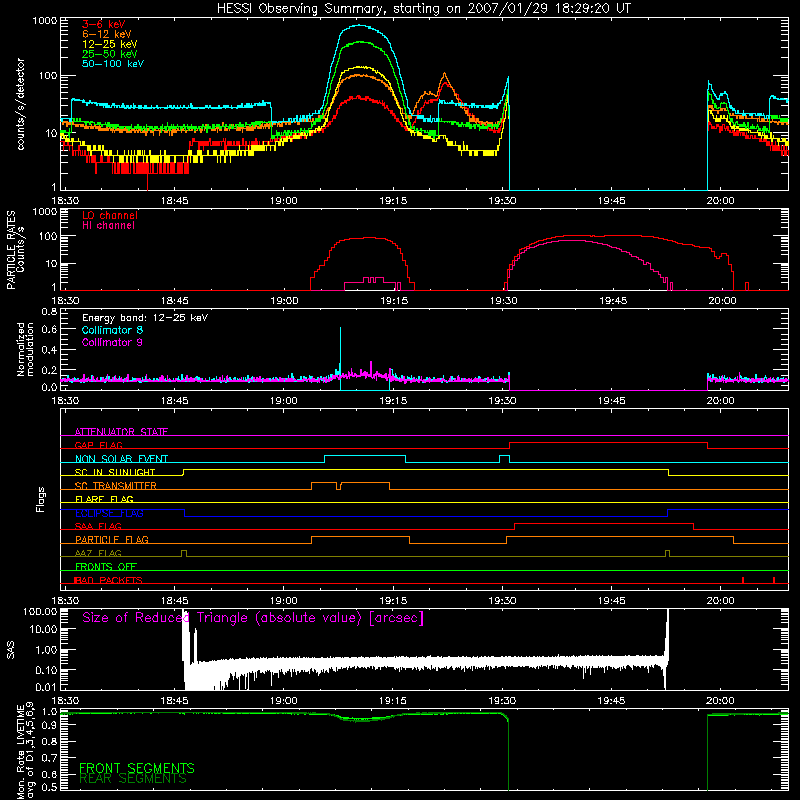Image resolution: width=800 pixels, height=800 pixels.
Task: Click the ATTENUATOR STATE flag label
Action: 121,432
